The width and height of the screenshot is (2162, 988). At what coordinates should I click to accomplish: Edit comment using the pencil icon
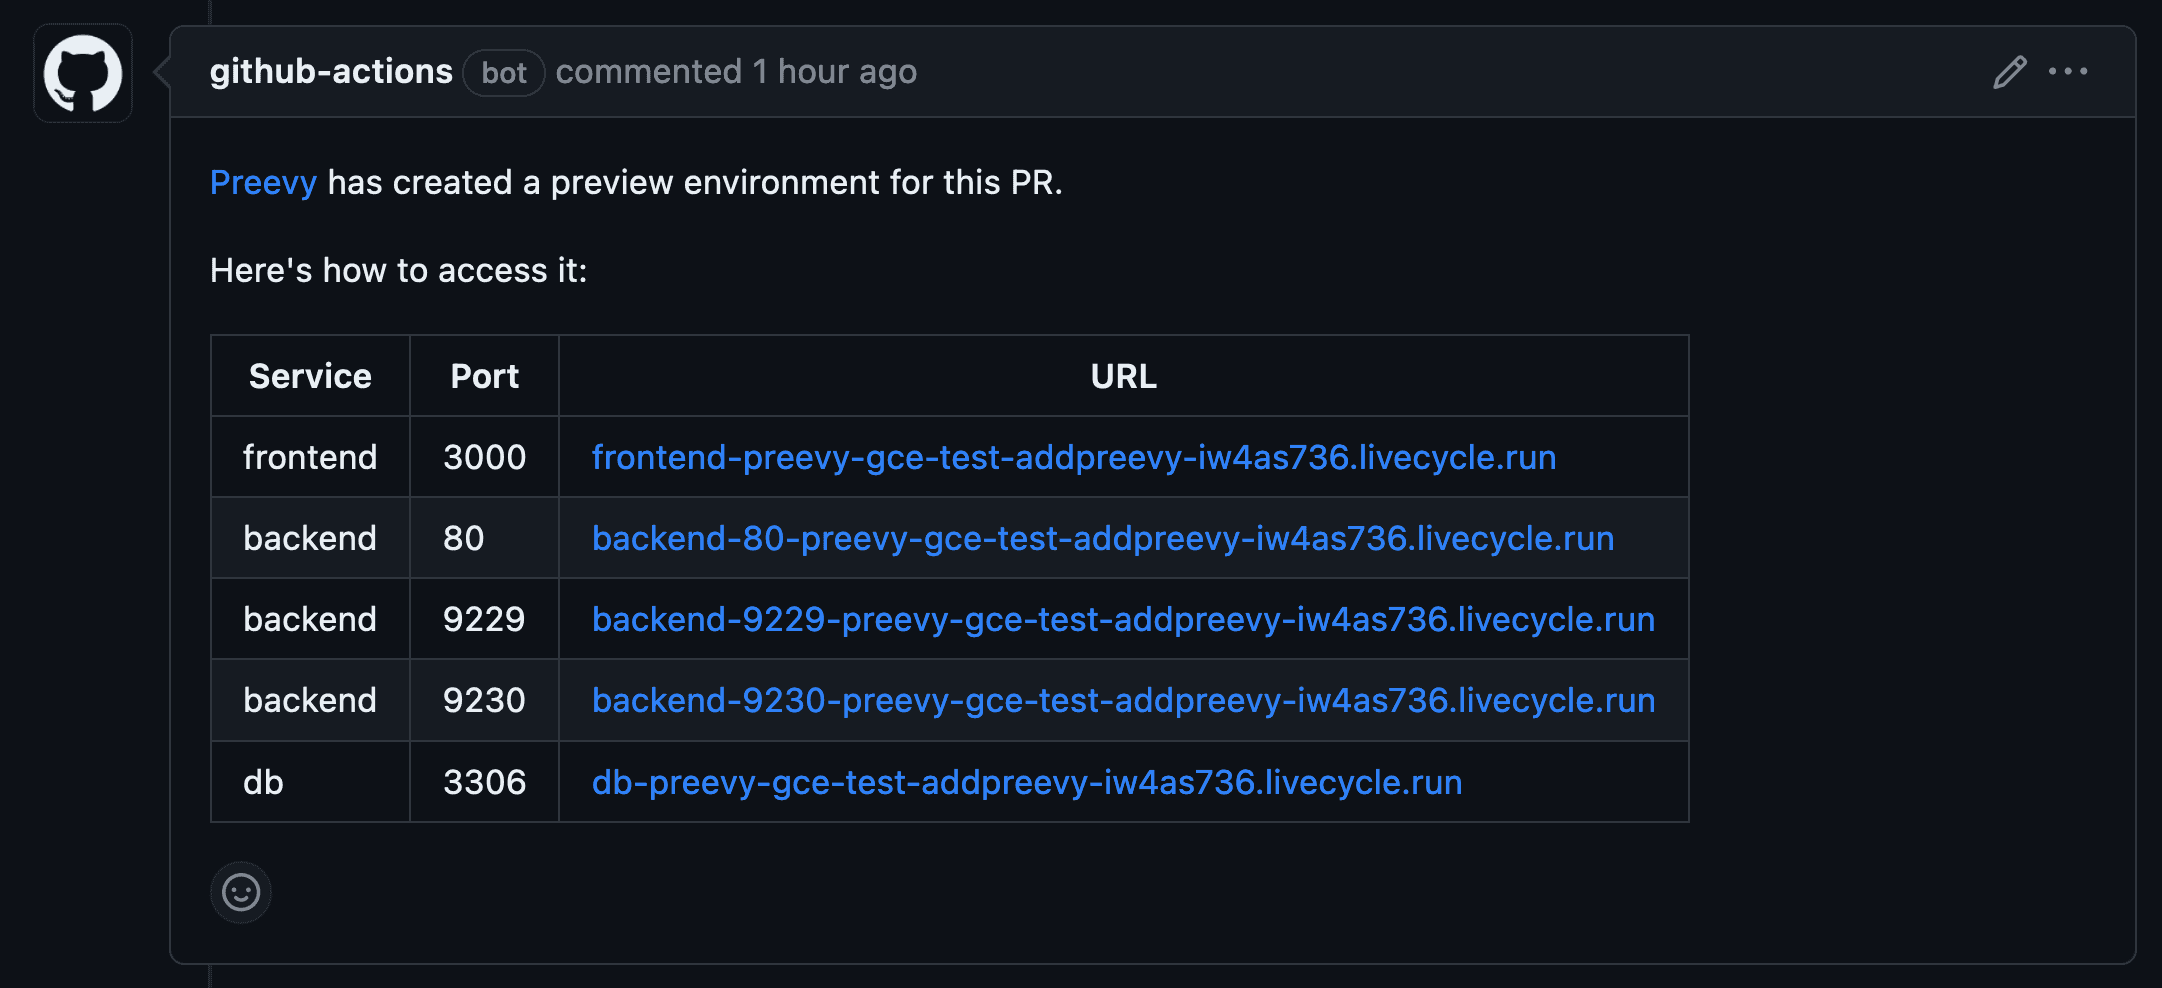tap(2009, 72)
